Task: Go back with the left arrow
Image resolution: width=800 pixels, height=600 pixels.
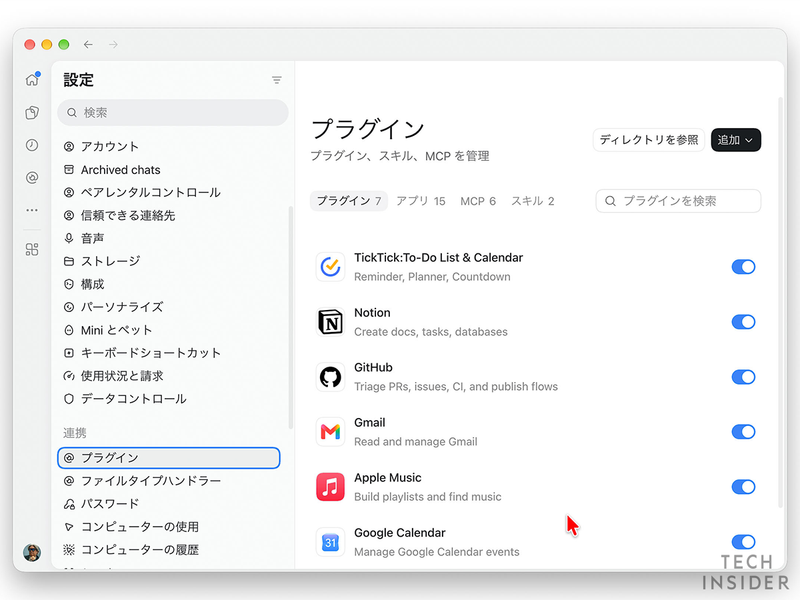Action: (x=88, y=44)
